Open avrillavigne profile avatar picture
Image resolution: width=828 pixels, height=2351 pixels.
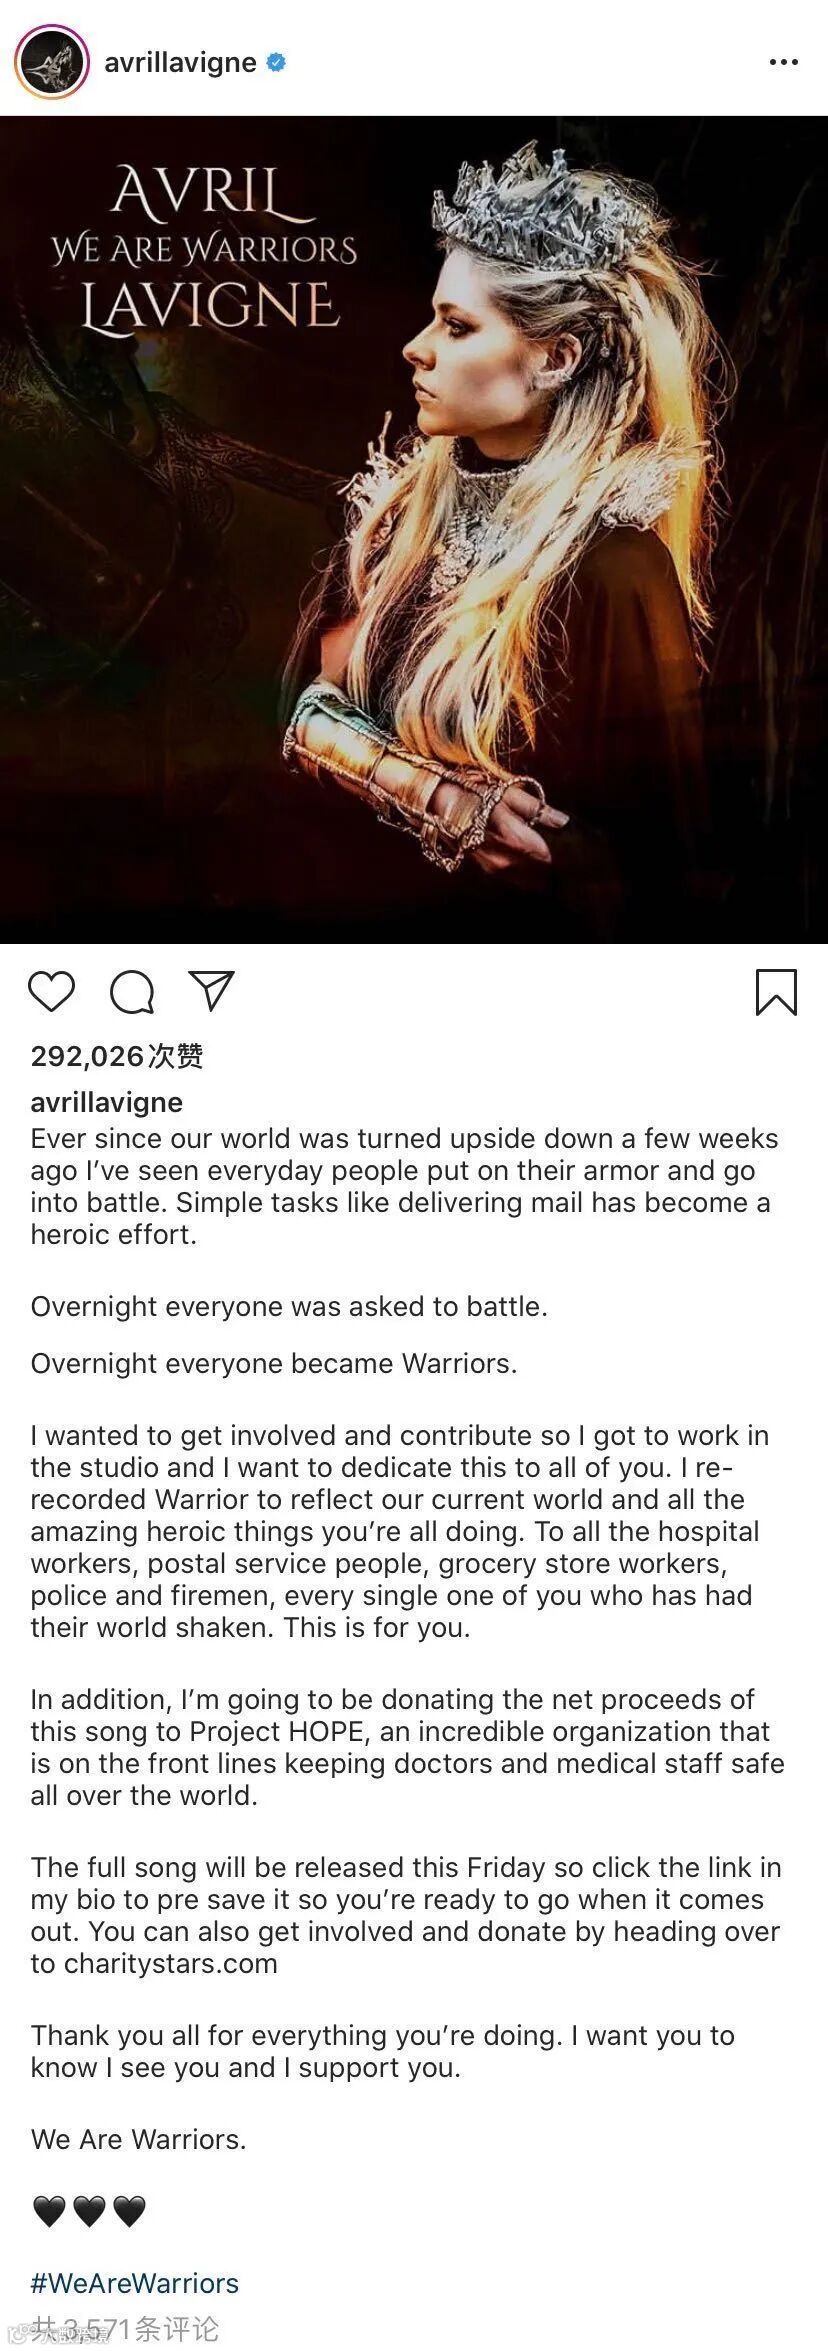(x=52, y=62)
